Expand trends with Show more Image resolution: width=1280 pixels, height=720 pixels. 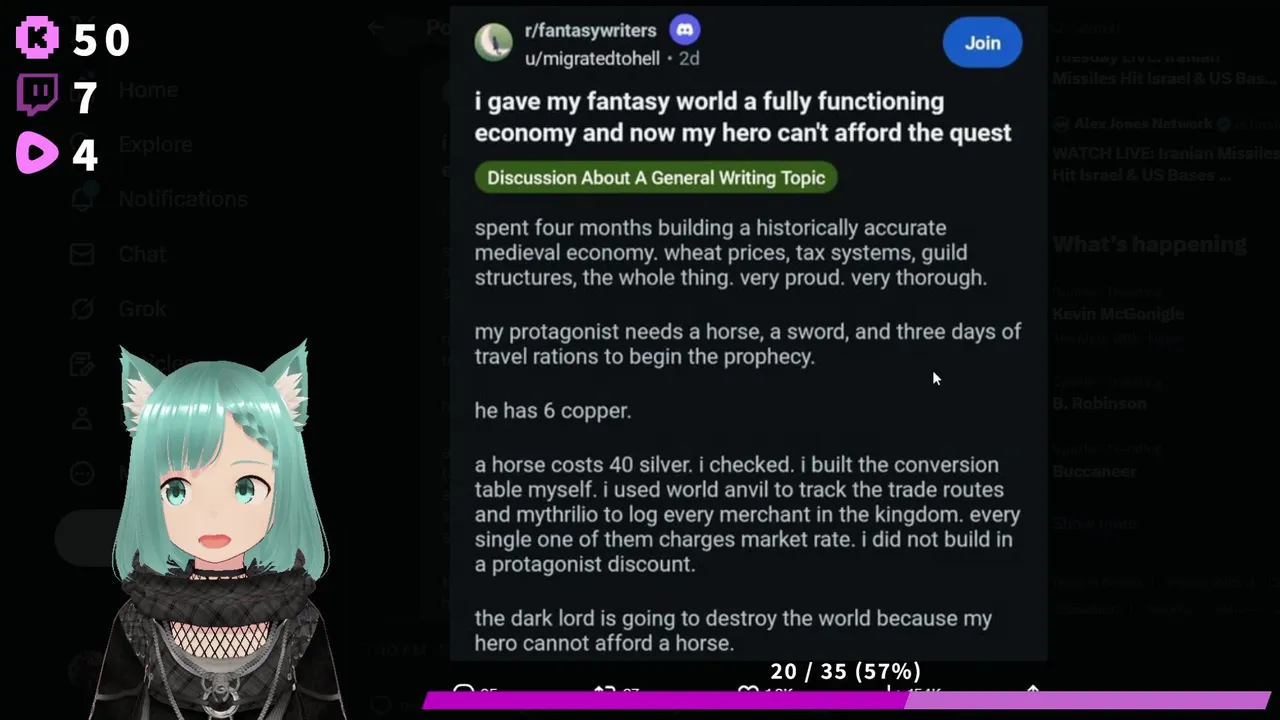1094,523
